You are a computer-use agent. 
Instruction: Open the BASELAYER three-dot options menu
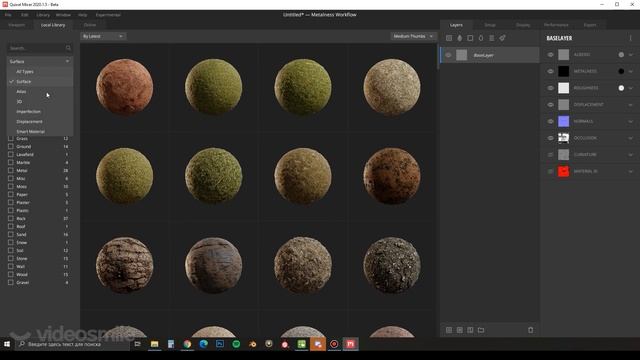631,38
